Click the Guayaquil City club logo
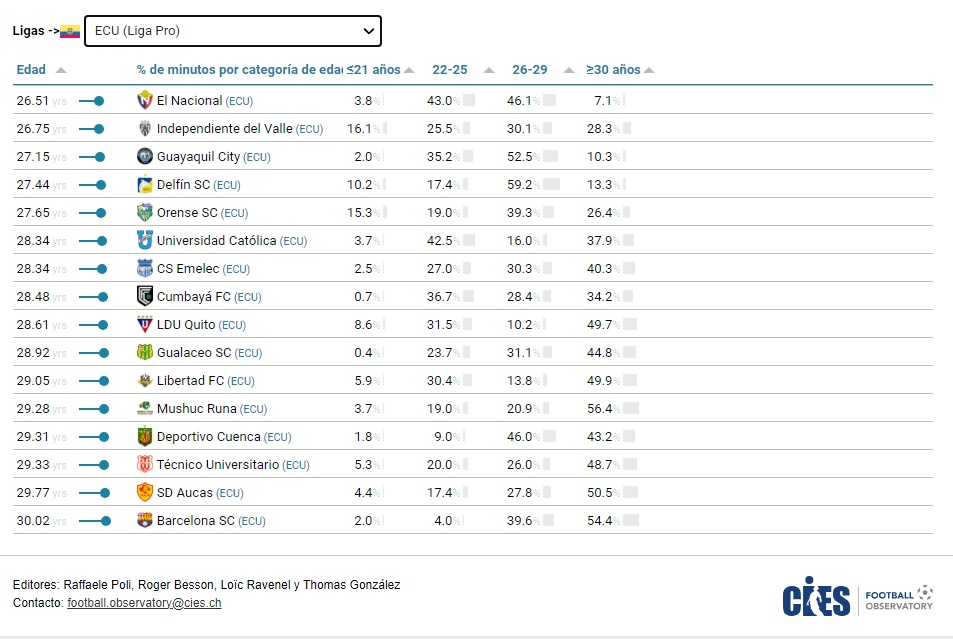This screenshot has height=639, width=953. pyautogui.click(x=145, y=157)
